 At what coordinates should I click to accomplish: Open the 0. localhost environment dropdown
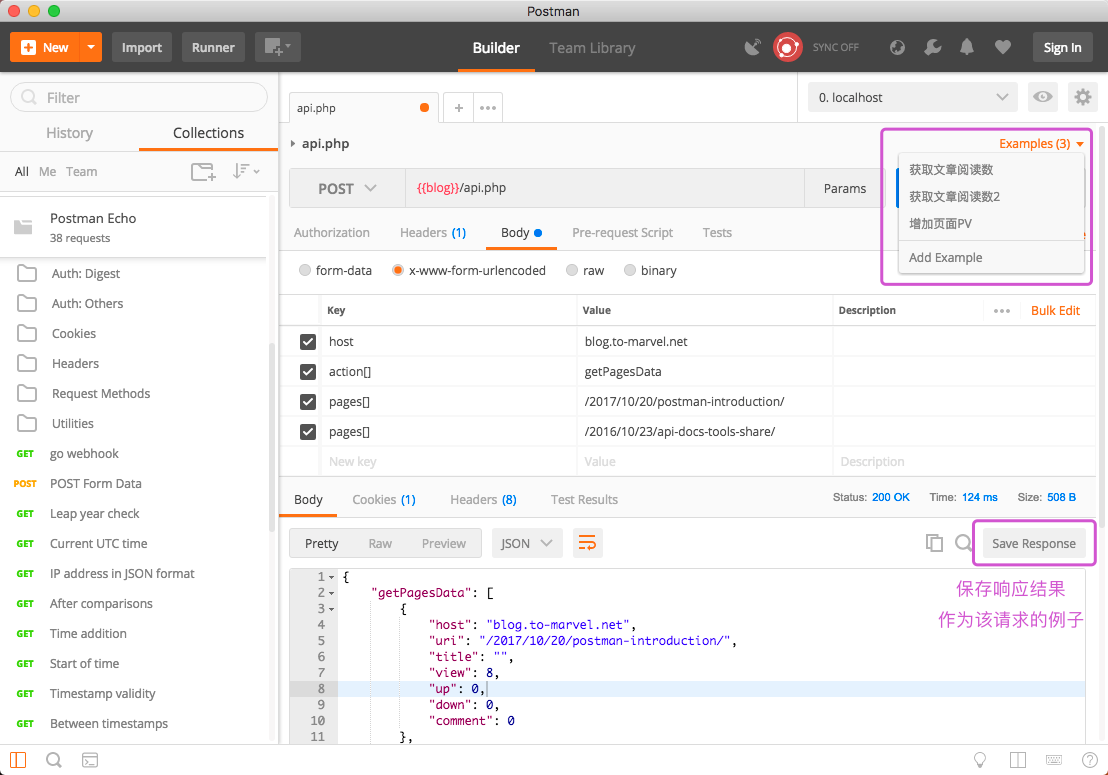click(x=912, y=97)
